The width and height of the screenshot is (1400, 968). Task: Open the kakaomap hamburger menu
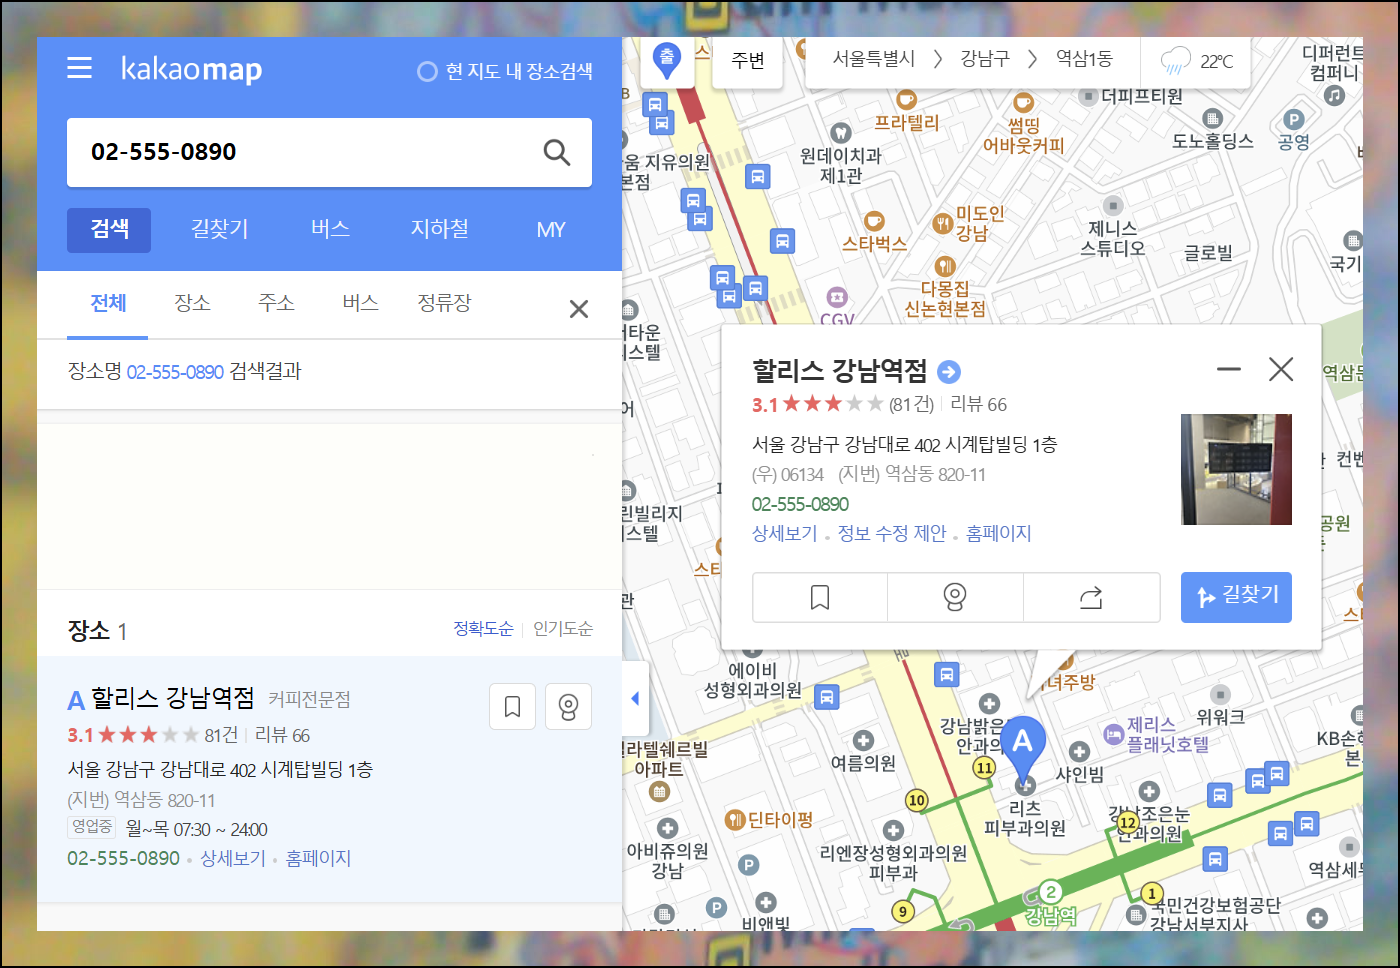tap(80, 68)
